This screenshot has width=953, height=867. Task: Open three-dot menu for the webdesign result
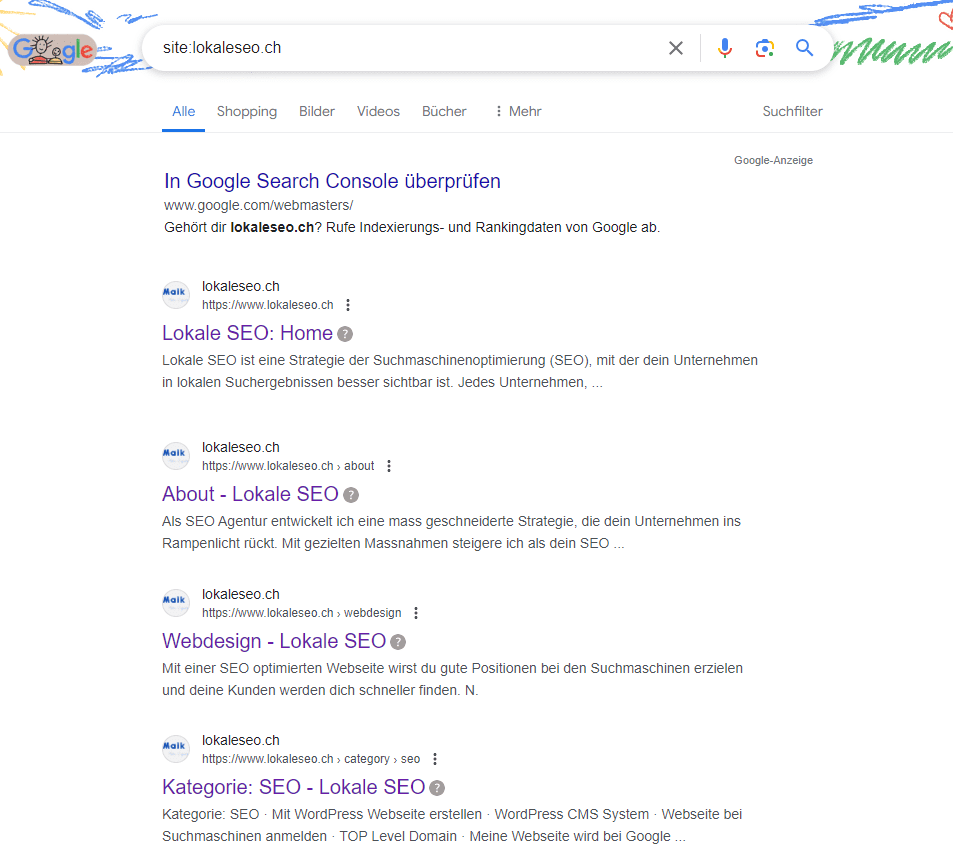point(416,613)
